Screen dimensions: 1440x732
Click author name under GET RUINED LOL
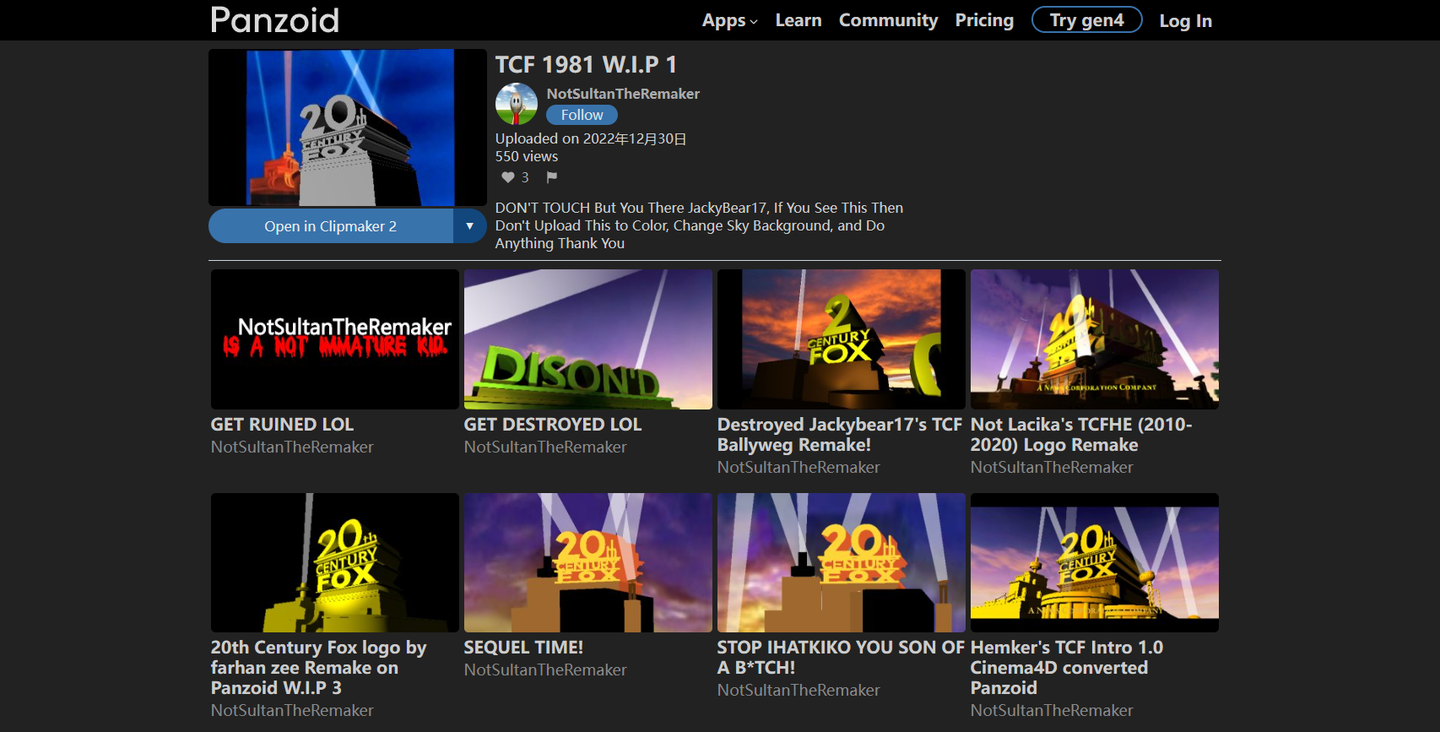click(x=292, y=447)
